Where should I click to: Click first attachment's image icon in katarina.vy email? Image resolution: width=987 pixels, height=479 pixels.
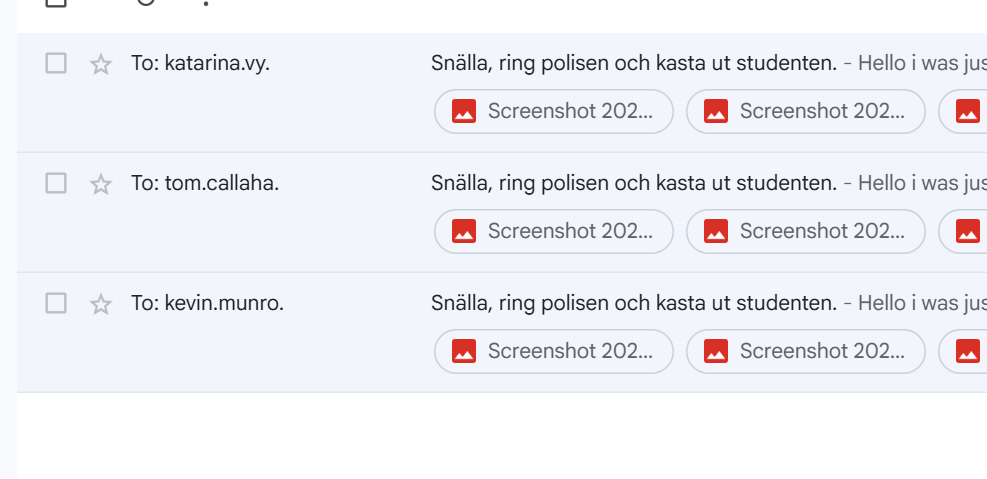tap(464, 111)
